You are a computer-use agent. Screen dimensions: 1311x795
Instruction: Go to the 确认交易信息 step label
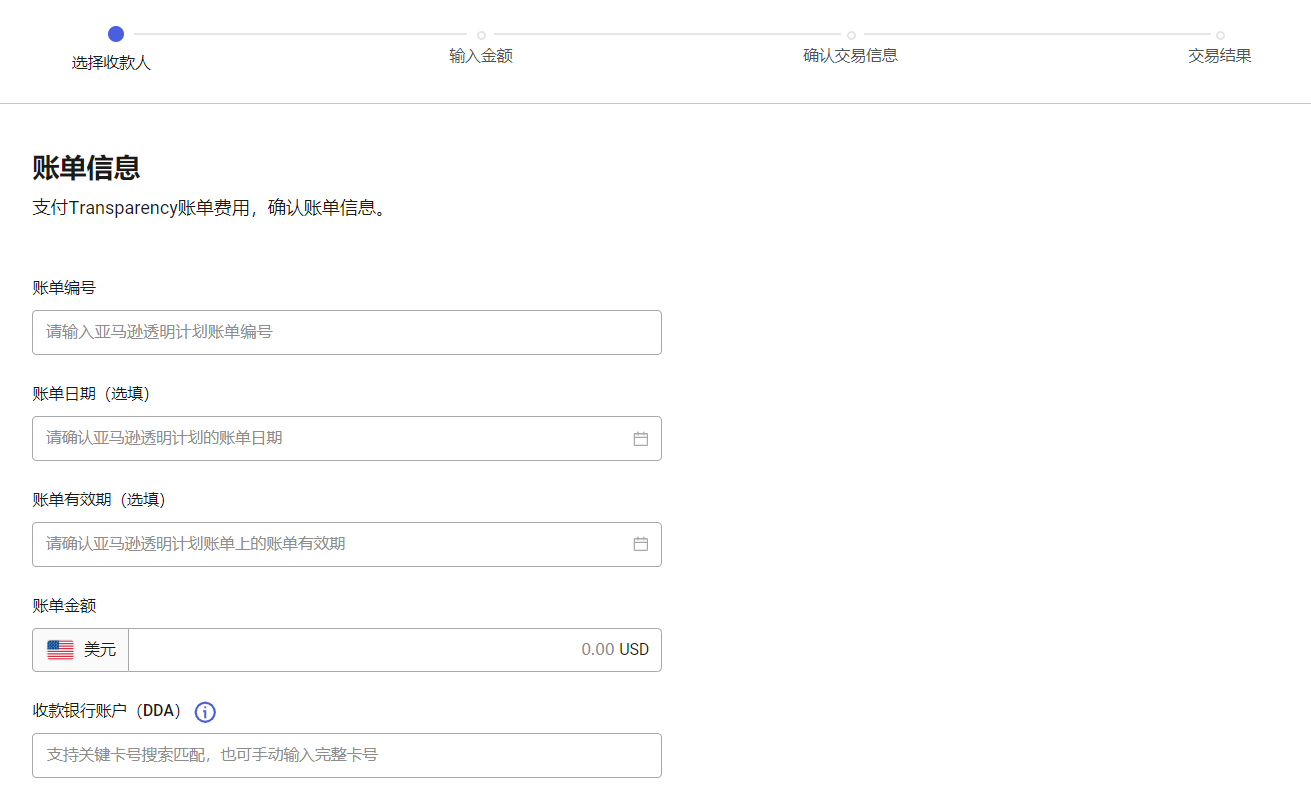(850, 56)
